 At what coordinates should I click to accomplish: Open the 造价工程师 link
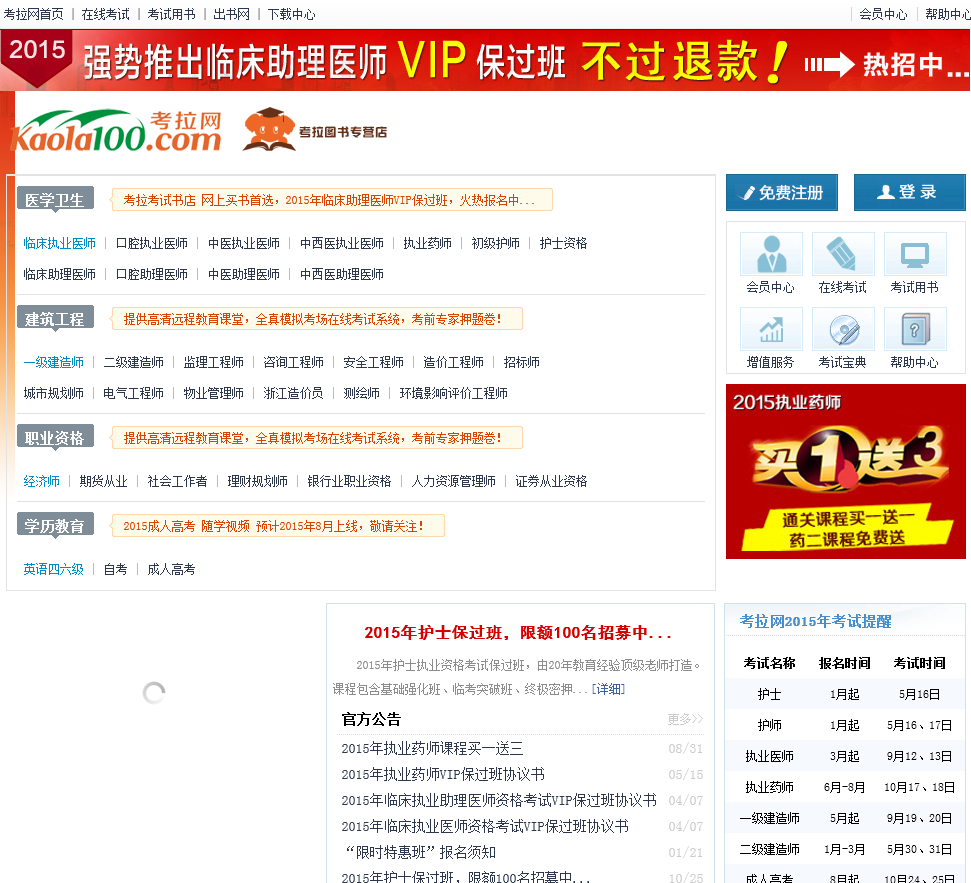(453, 362)
